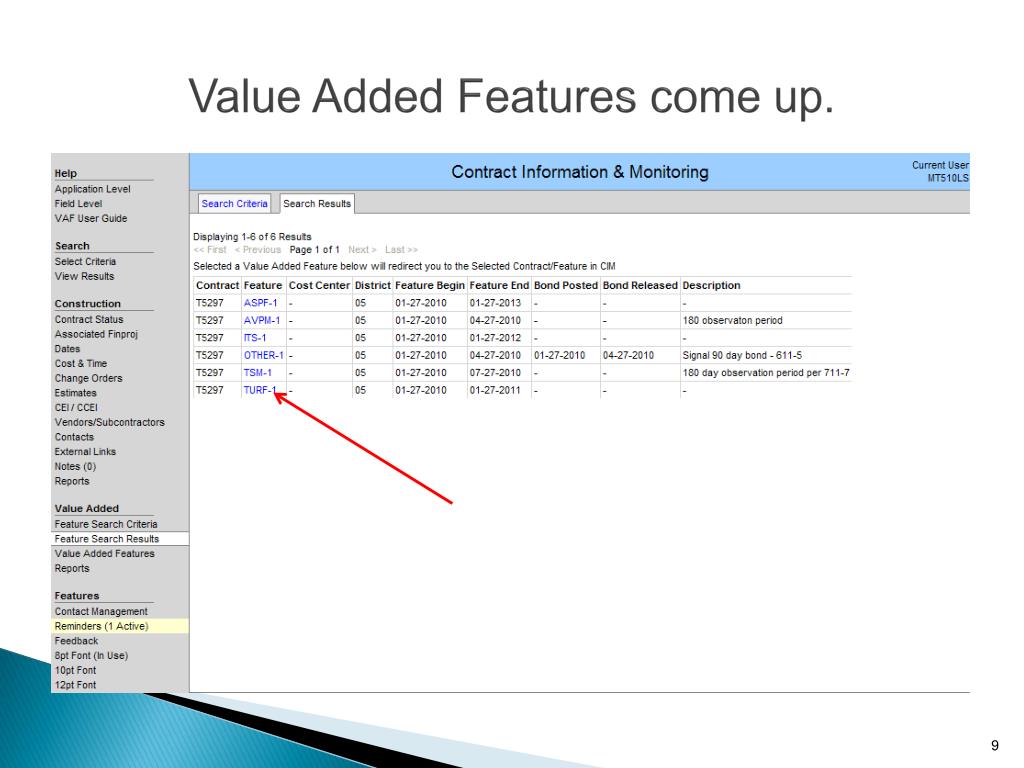
Task: Open Reminders (1 Active)
Action: click(x=120, y=626)
